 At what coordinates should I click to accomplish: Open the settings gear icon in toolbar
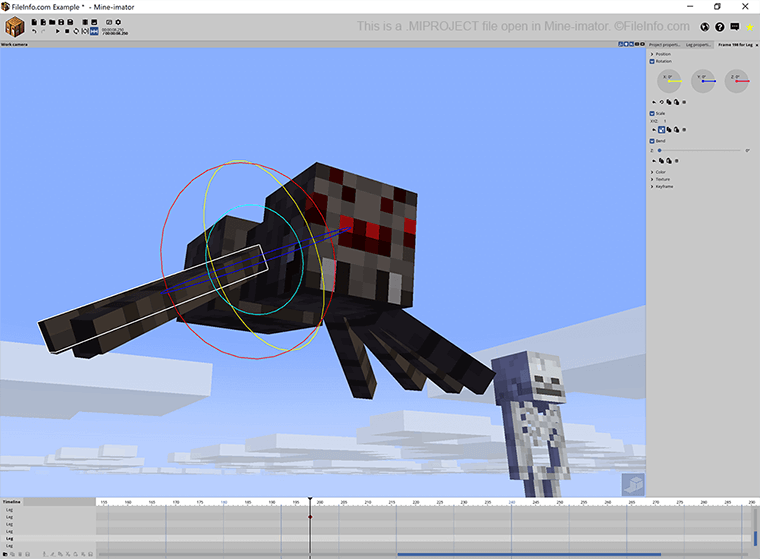pyautogui.click(x=118, y=21)
